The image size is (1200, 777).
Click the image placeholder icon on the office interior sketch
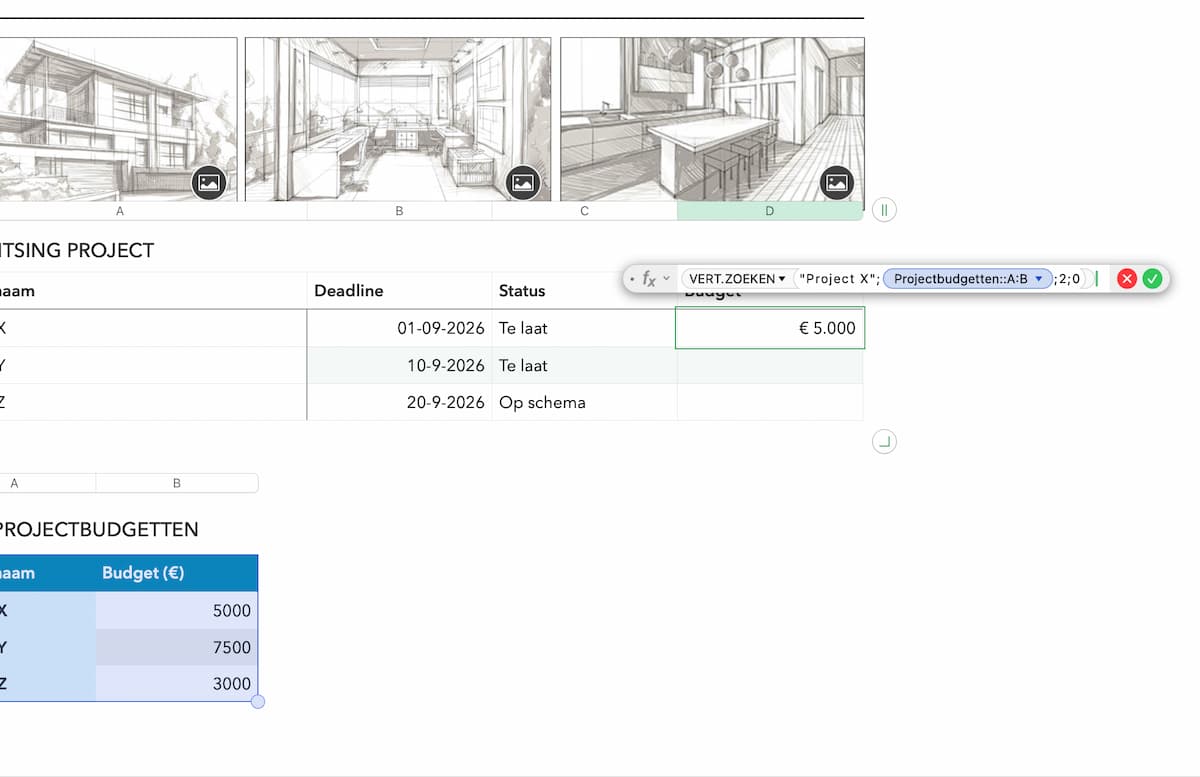(523, 183)
